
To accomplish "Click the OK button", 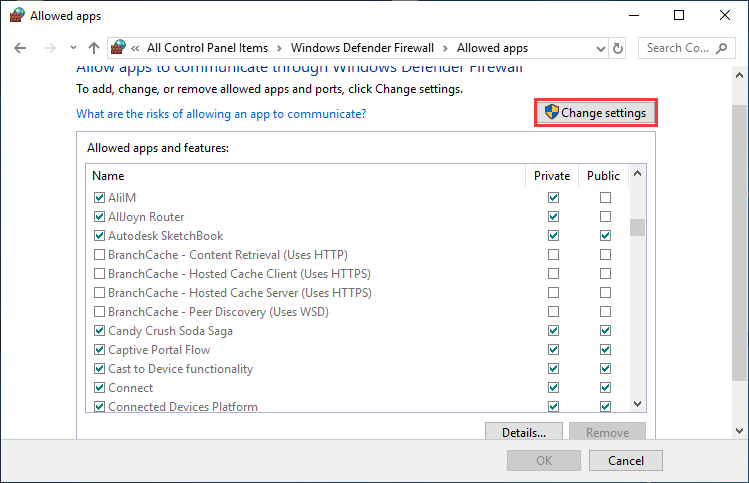I will pos(544,461).
